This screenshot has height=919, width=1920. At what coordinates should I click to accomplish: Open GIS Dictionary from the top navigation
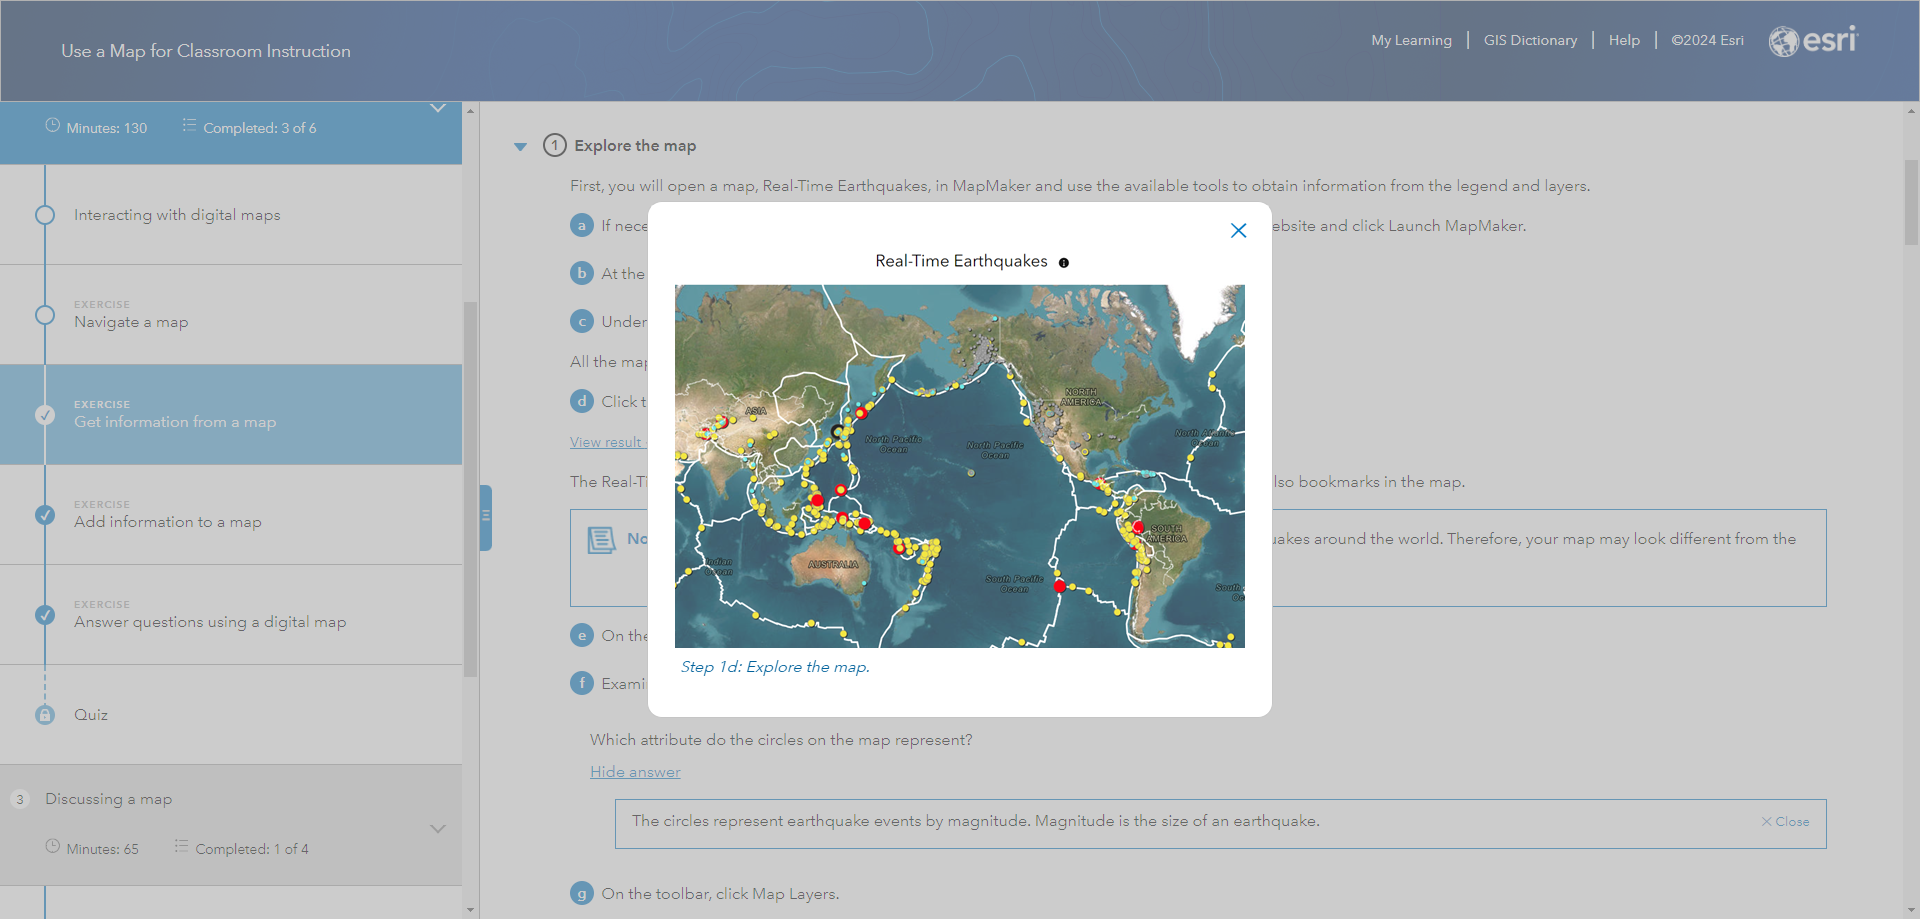1530,40
